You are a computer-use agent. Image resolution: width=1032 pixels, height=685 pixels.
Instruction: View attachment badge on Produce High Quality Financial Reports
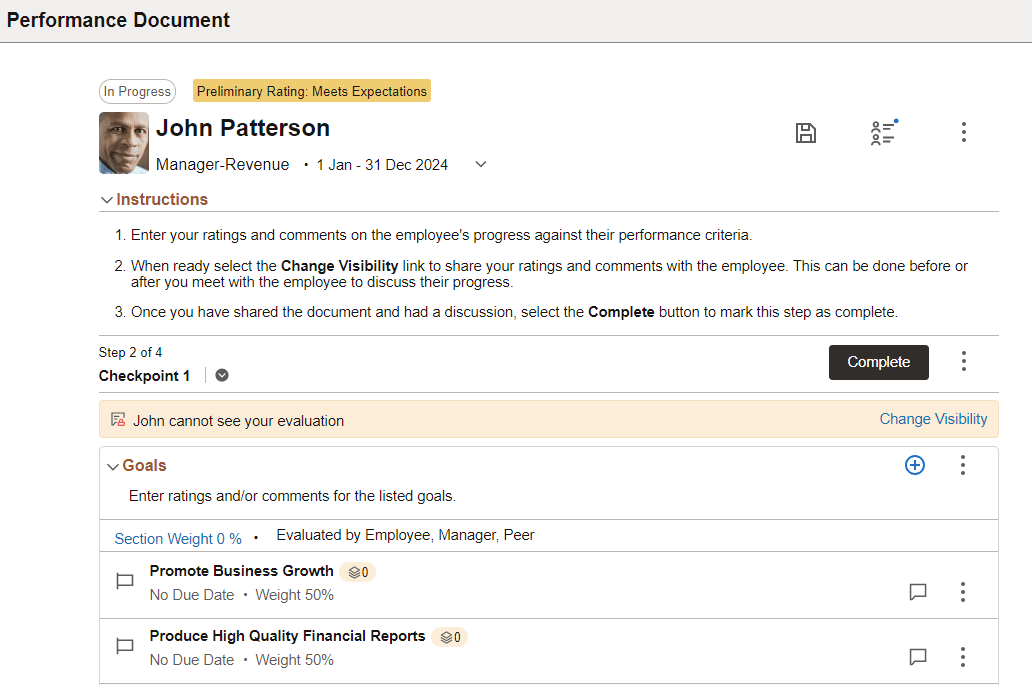449,637
